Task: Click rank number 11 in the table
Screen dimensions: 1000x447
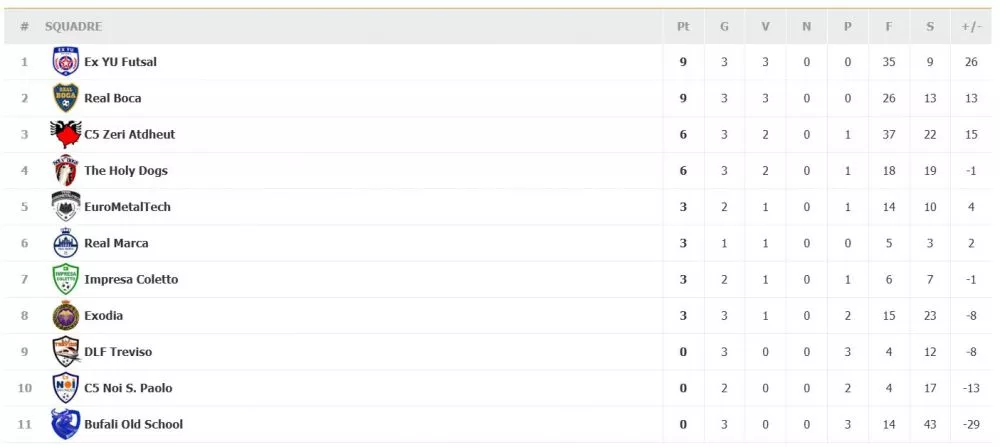Action: [x=24, y=424]
